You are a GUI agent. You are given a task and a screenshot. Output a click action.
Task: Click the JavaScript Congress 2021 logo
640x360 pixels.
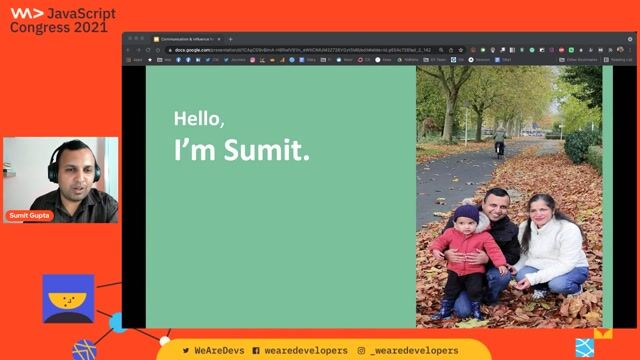[x=62, y=20]
